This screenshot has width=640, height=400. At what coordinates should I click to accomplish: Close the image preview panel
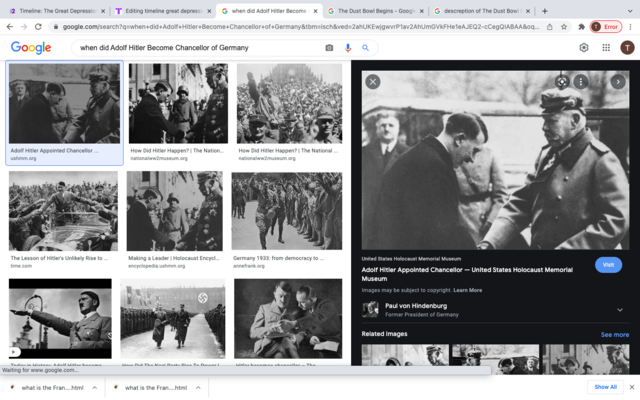pos(373,82)
